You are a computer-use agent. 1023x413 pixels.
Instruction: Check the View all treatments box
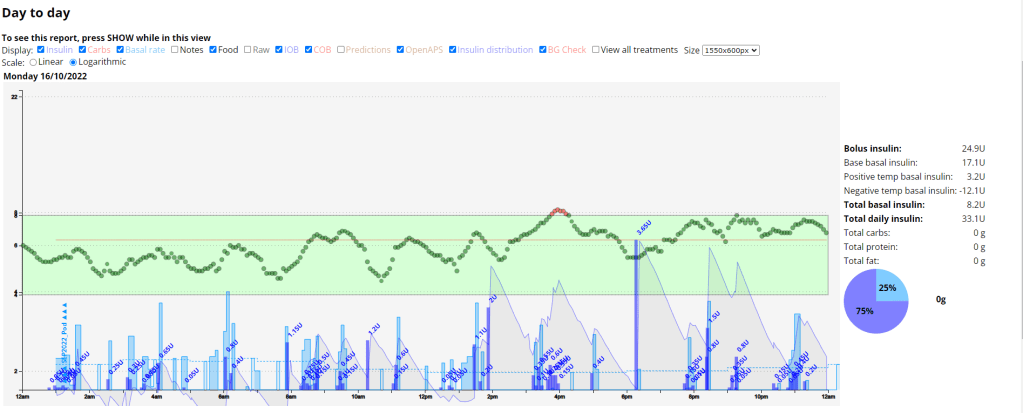click(x=596, y=50)
